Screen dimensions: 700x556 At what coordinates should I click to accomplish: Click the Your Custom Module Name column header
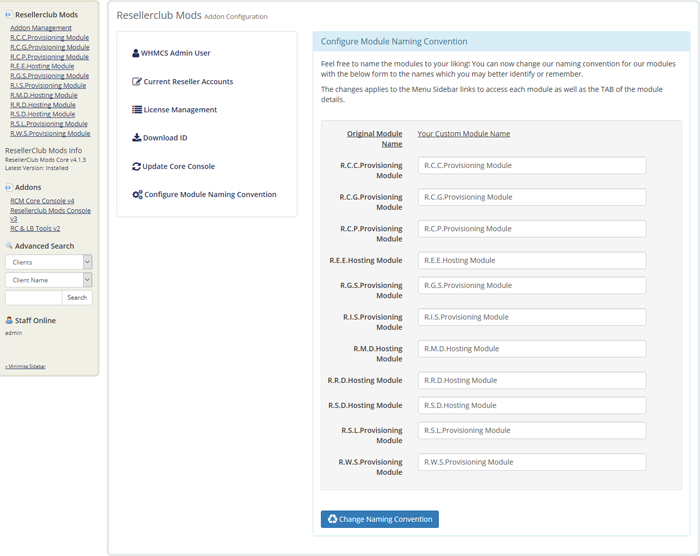click(x=463, y=134)
